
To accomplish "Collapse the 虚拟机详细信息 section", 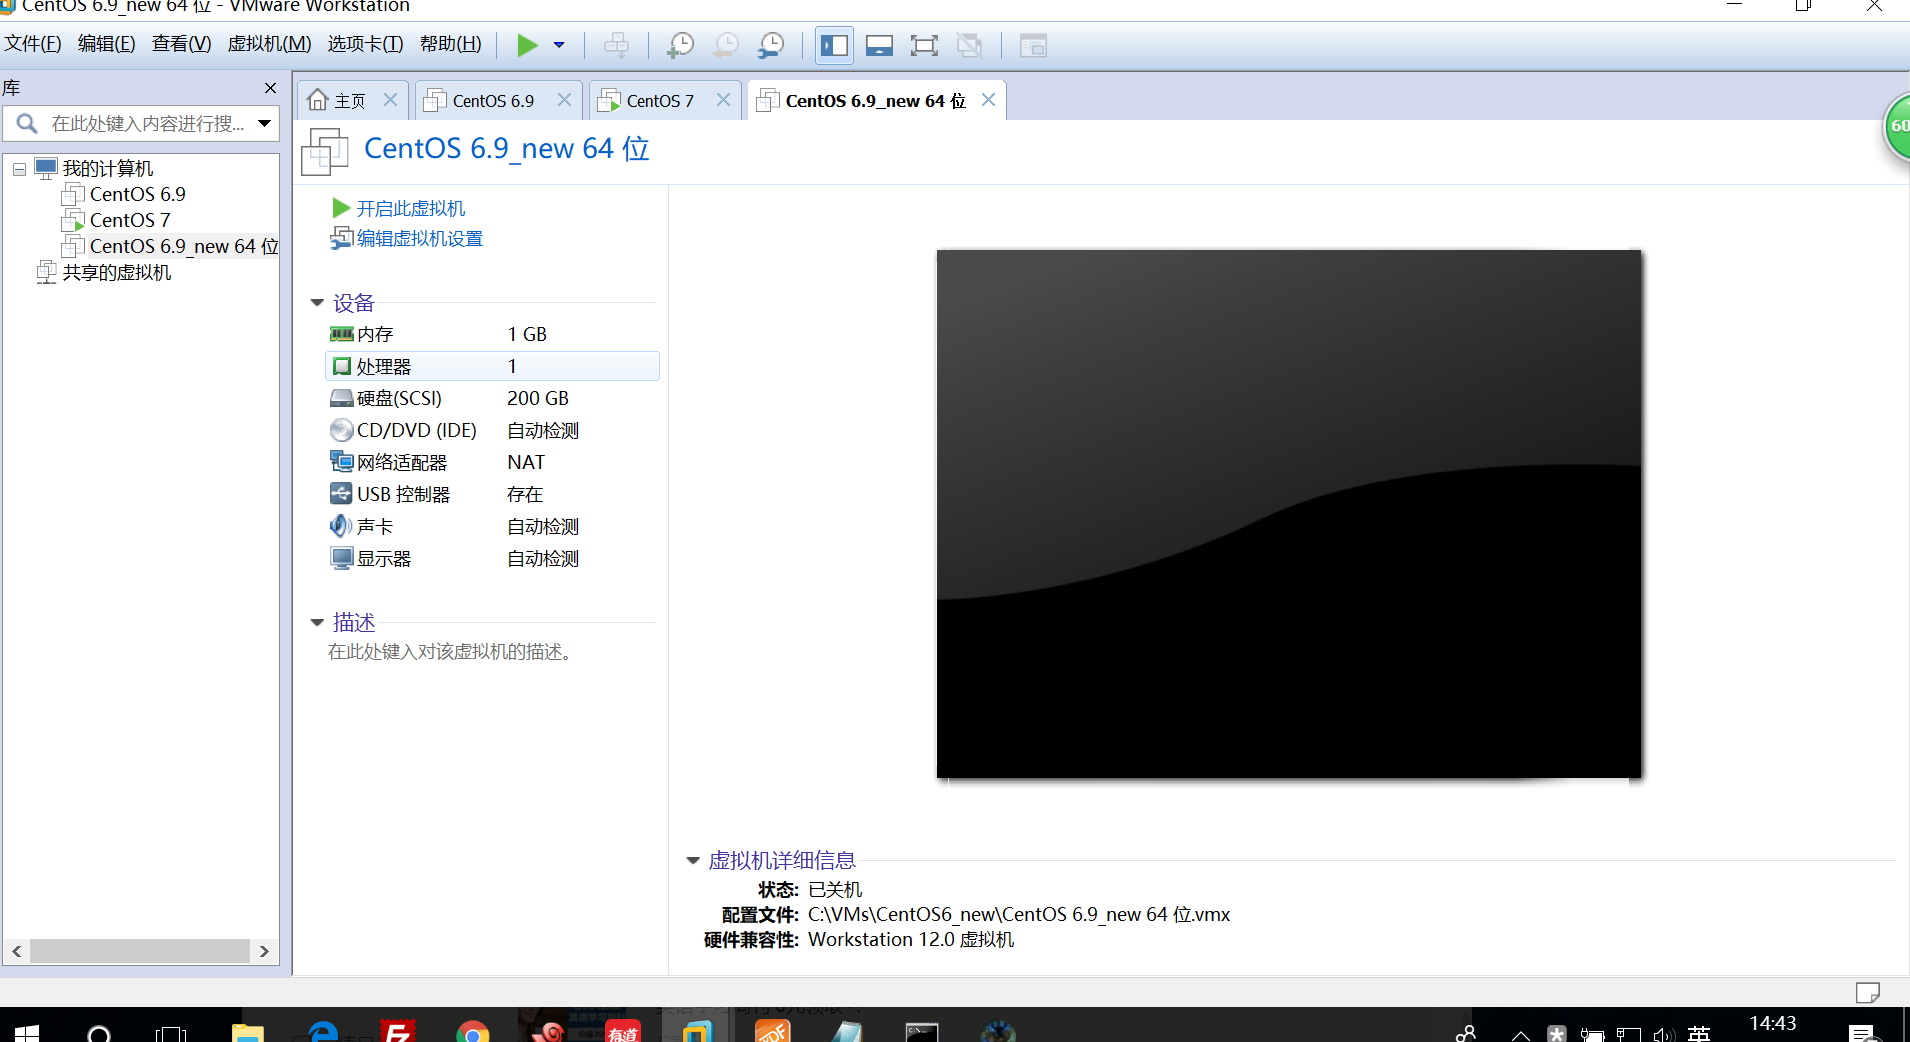I will (x=692, y=860).
